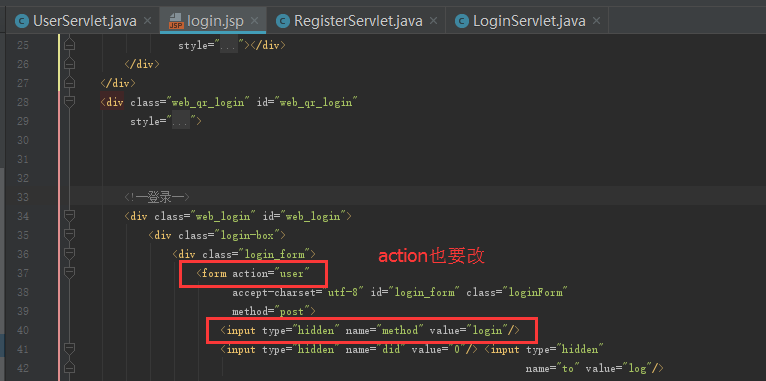This screenshot has height=381, width=766.
Task: Toggle the fold marker on line 41
Action: (70, 349)
